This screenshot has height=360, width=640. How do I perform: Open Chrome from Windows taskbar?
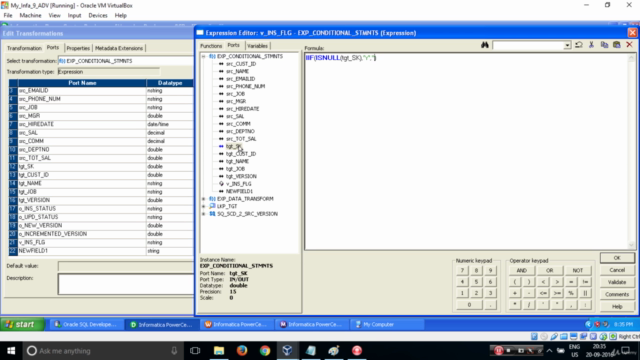click(x=265, y=351)
